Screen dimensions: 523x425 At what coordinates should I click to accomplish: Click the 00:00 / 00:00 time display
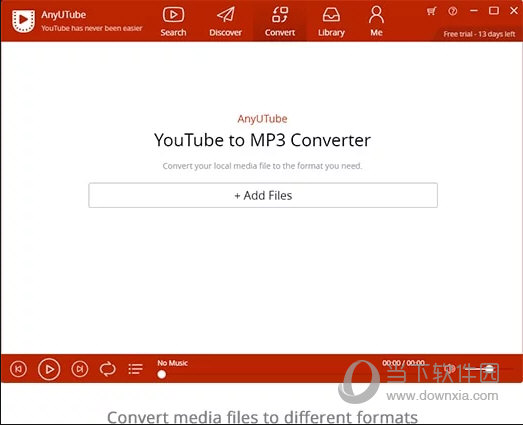coord(403,363)
